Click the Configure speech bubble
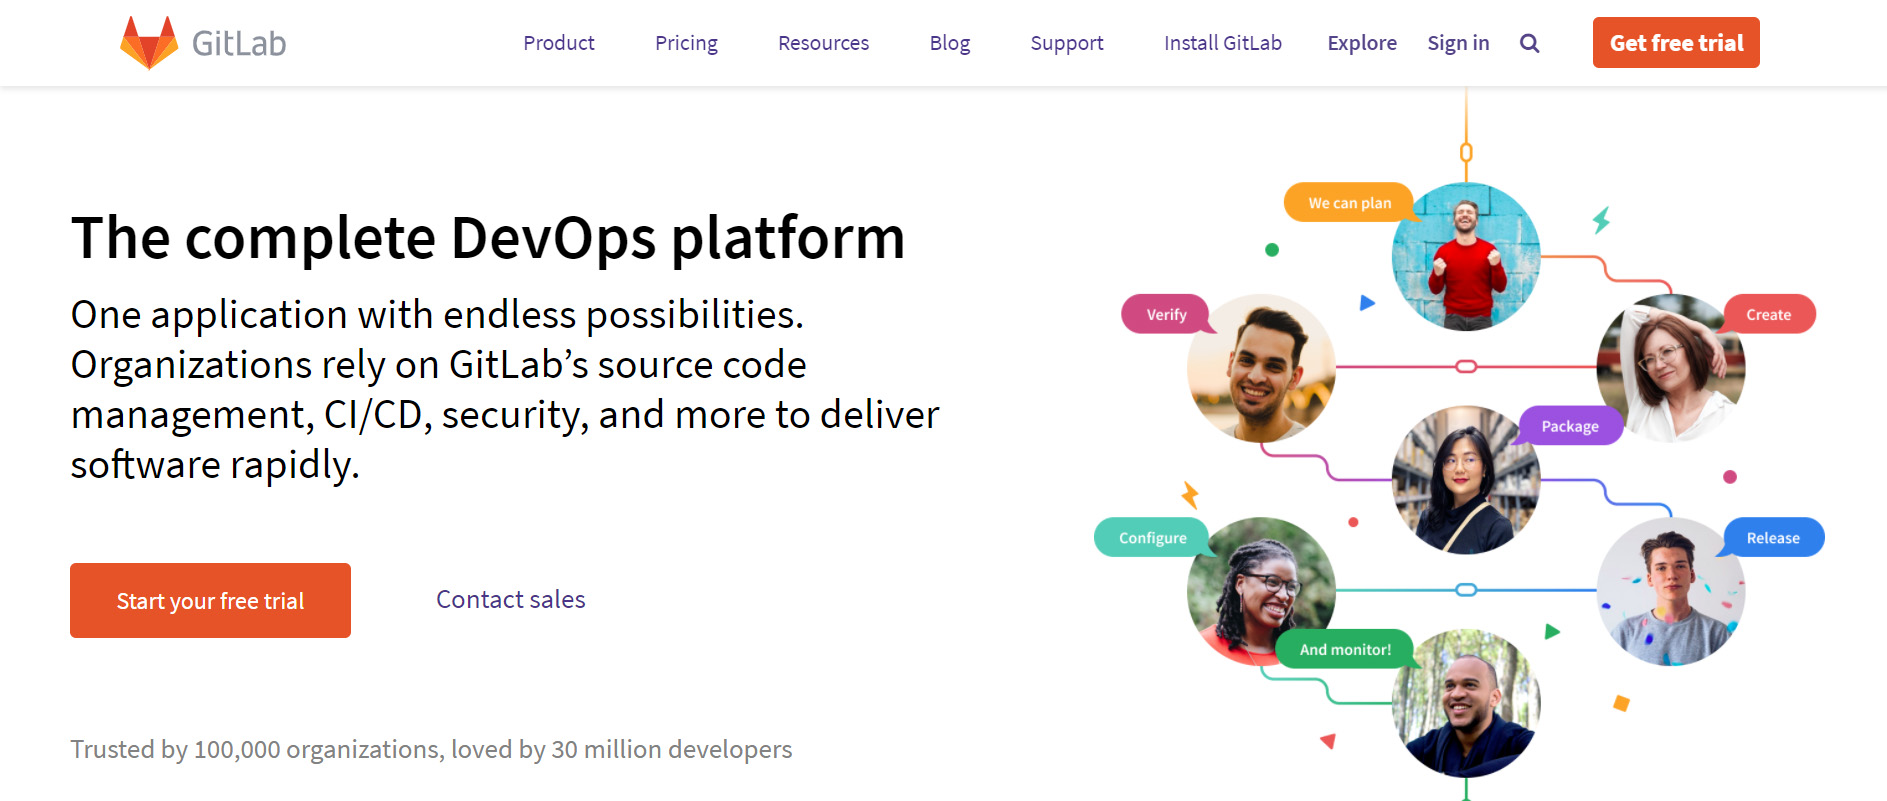The width and height of the screenshot is (1887, 801). pos(1152,537)
